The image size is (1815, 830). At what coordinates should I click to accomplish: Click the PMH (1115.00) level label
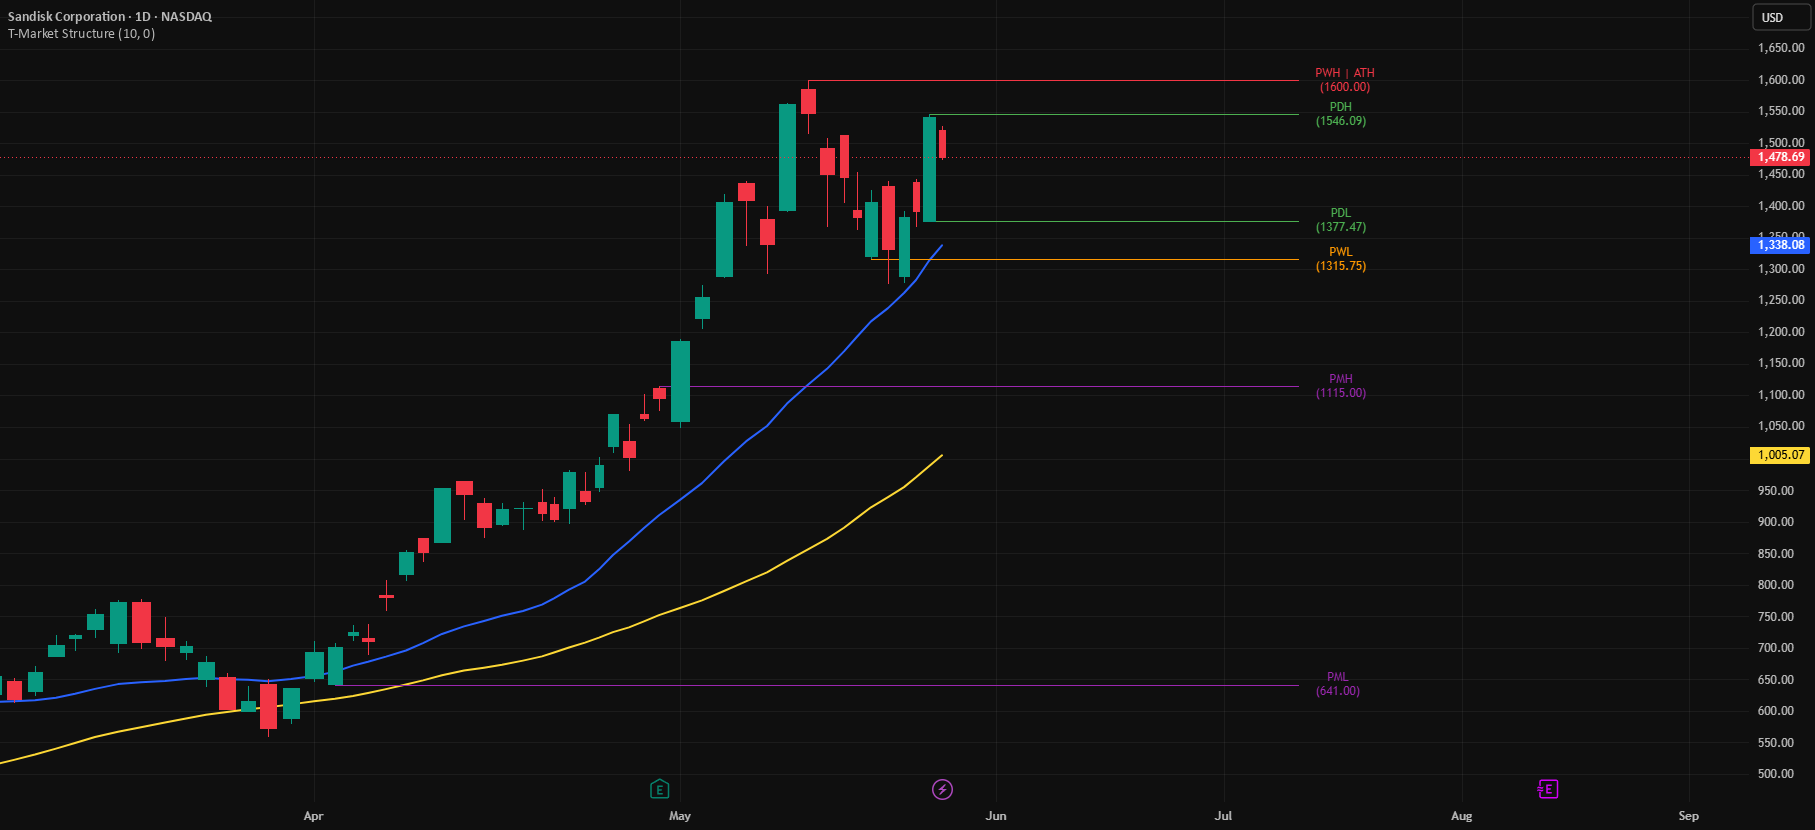tap(1340, 386)
